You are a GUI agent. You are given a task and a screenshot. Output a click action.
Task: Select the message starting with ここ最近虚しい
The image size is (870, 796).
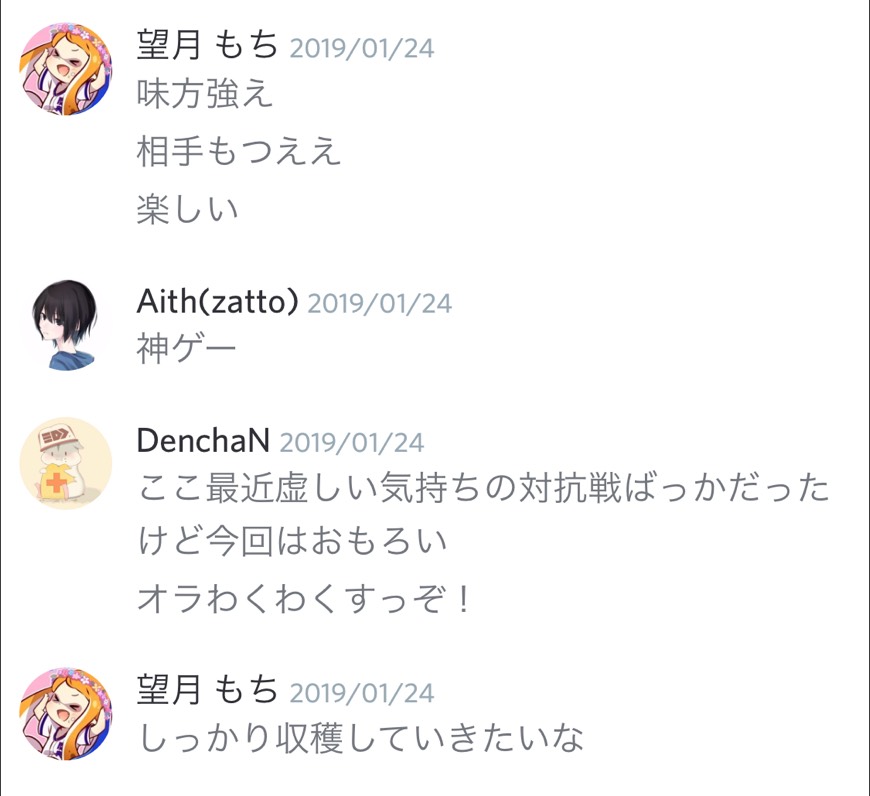pyautogui.click(x=483, y=488)
